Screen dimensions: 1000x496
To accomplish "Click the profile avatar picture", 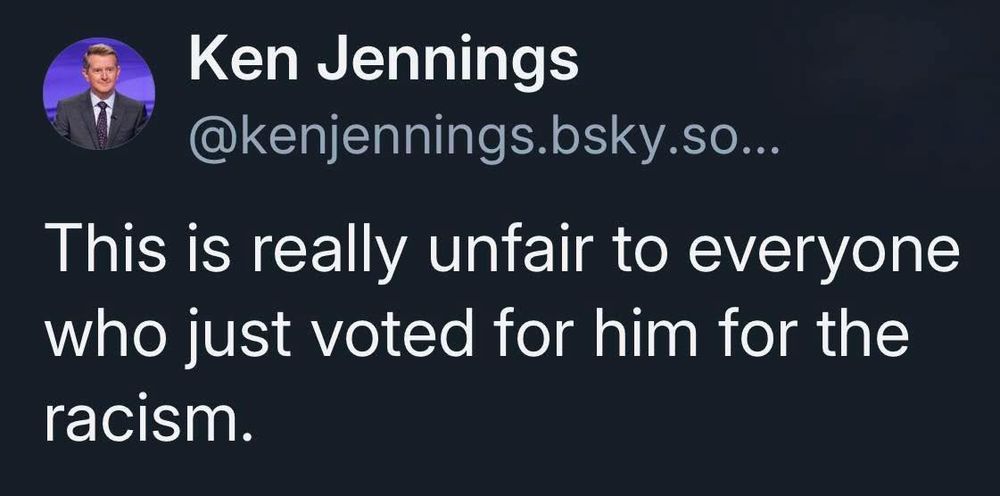I will (x=97, y=93).
